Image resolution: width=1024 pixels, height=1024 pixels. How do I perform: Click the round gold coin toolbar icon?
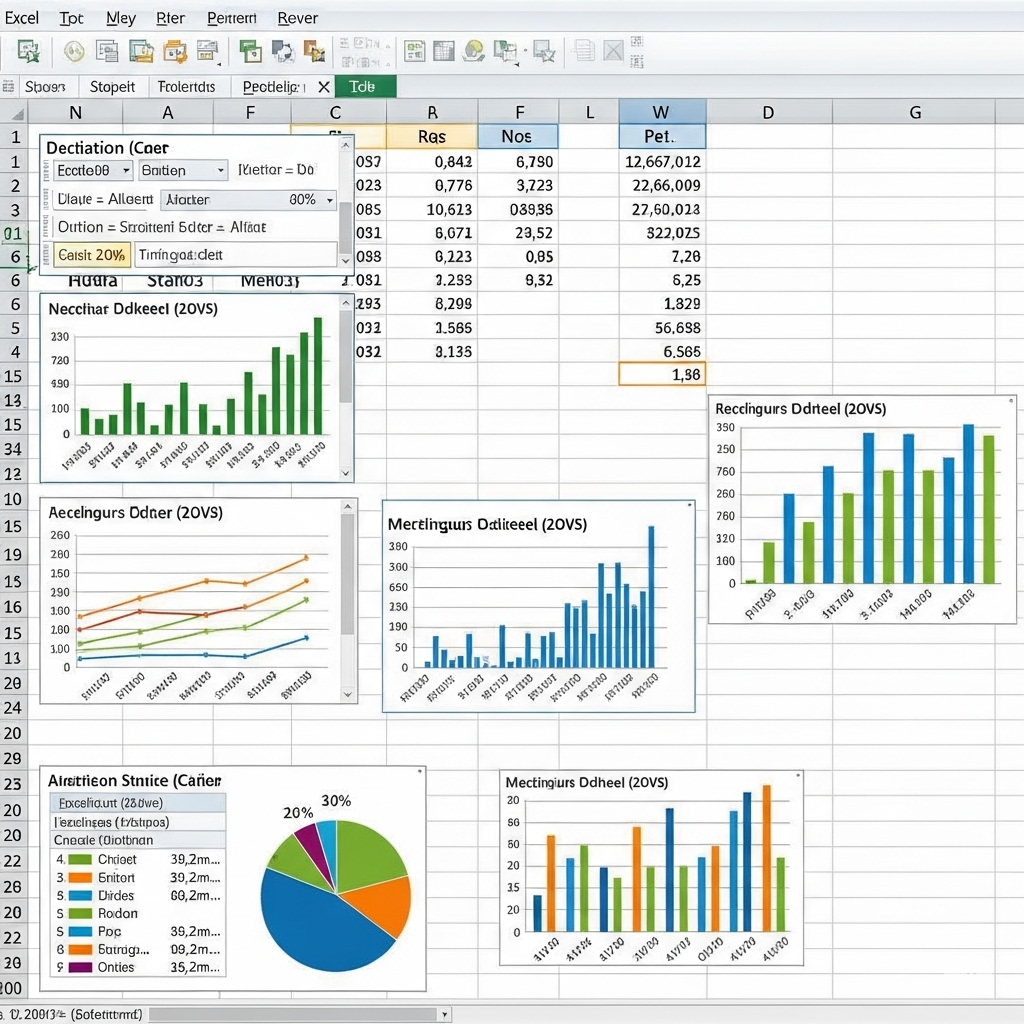74,51
